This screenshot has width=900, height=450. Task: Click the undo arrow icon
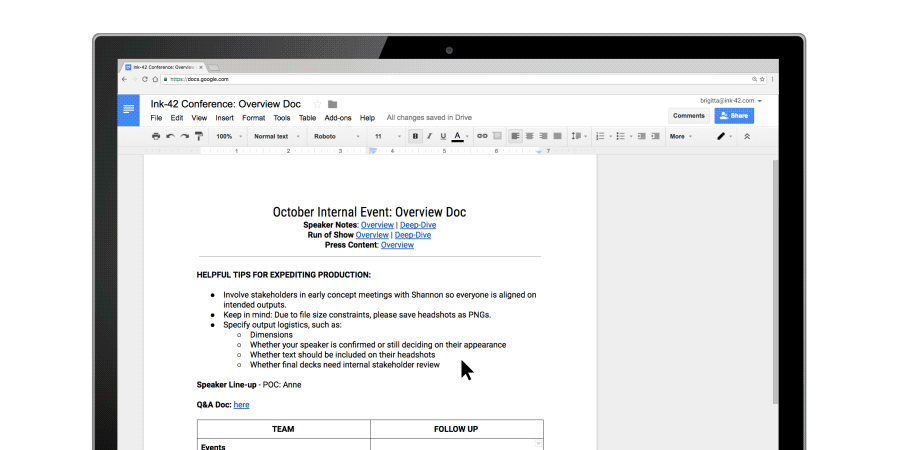[x=170, y=136]
